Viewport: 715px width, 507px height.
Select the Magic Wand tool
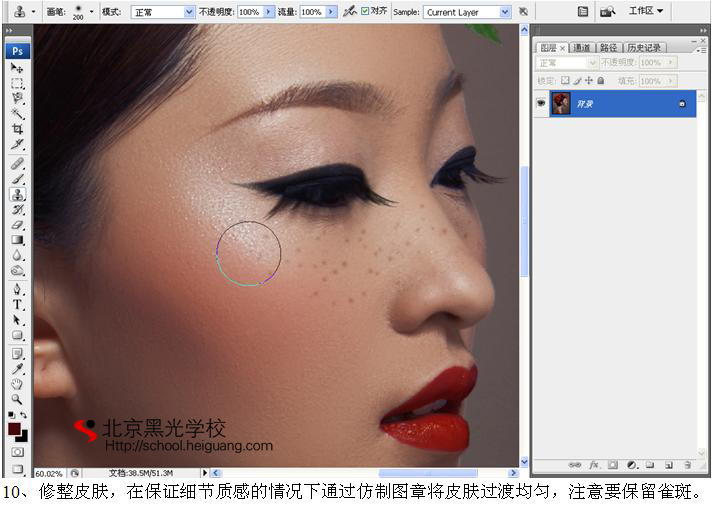click(x=17, y=114)
